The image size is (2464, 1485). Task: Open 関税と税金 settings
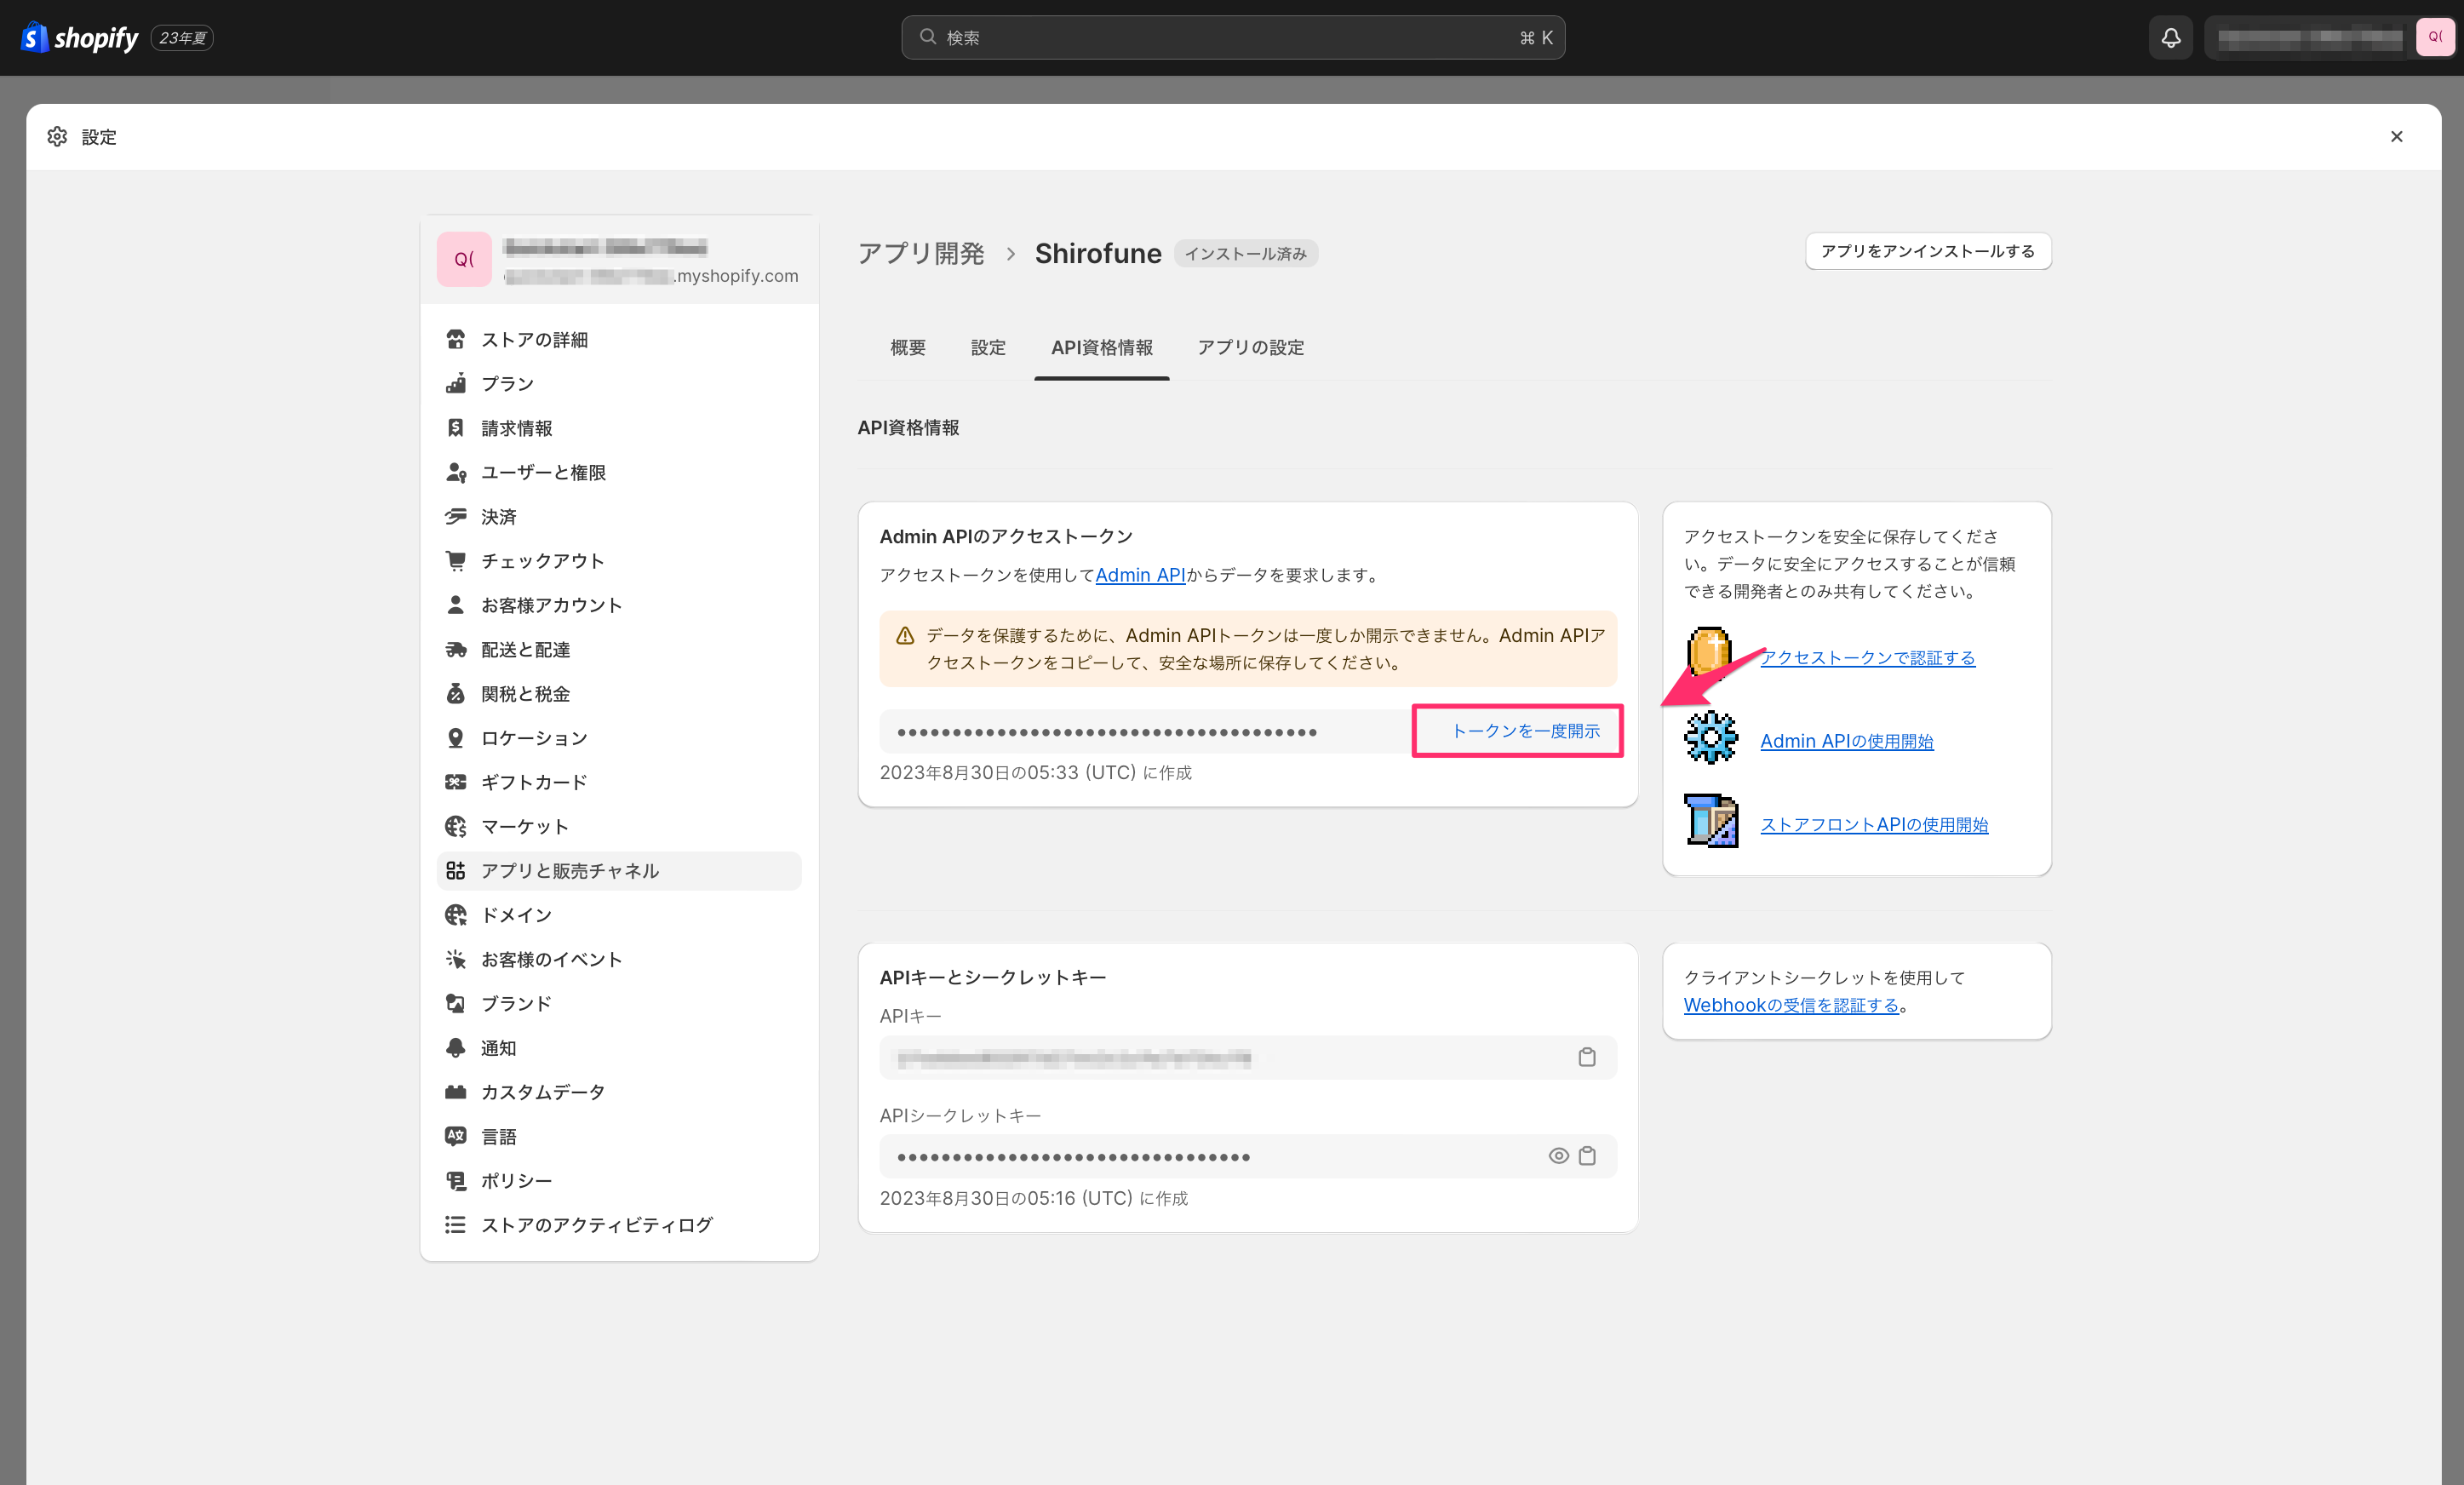click(x=619, y=694)
